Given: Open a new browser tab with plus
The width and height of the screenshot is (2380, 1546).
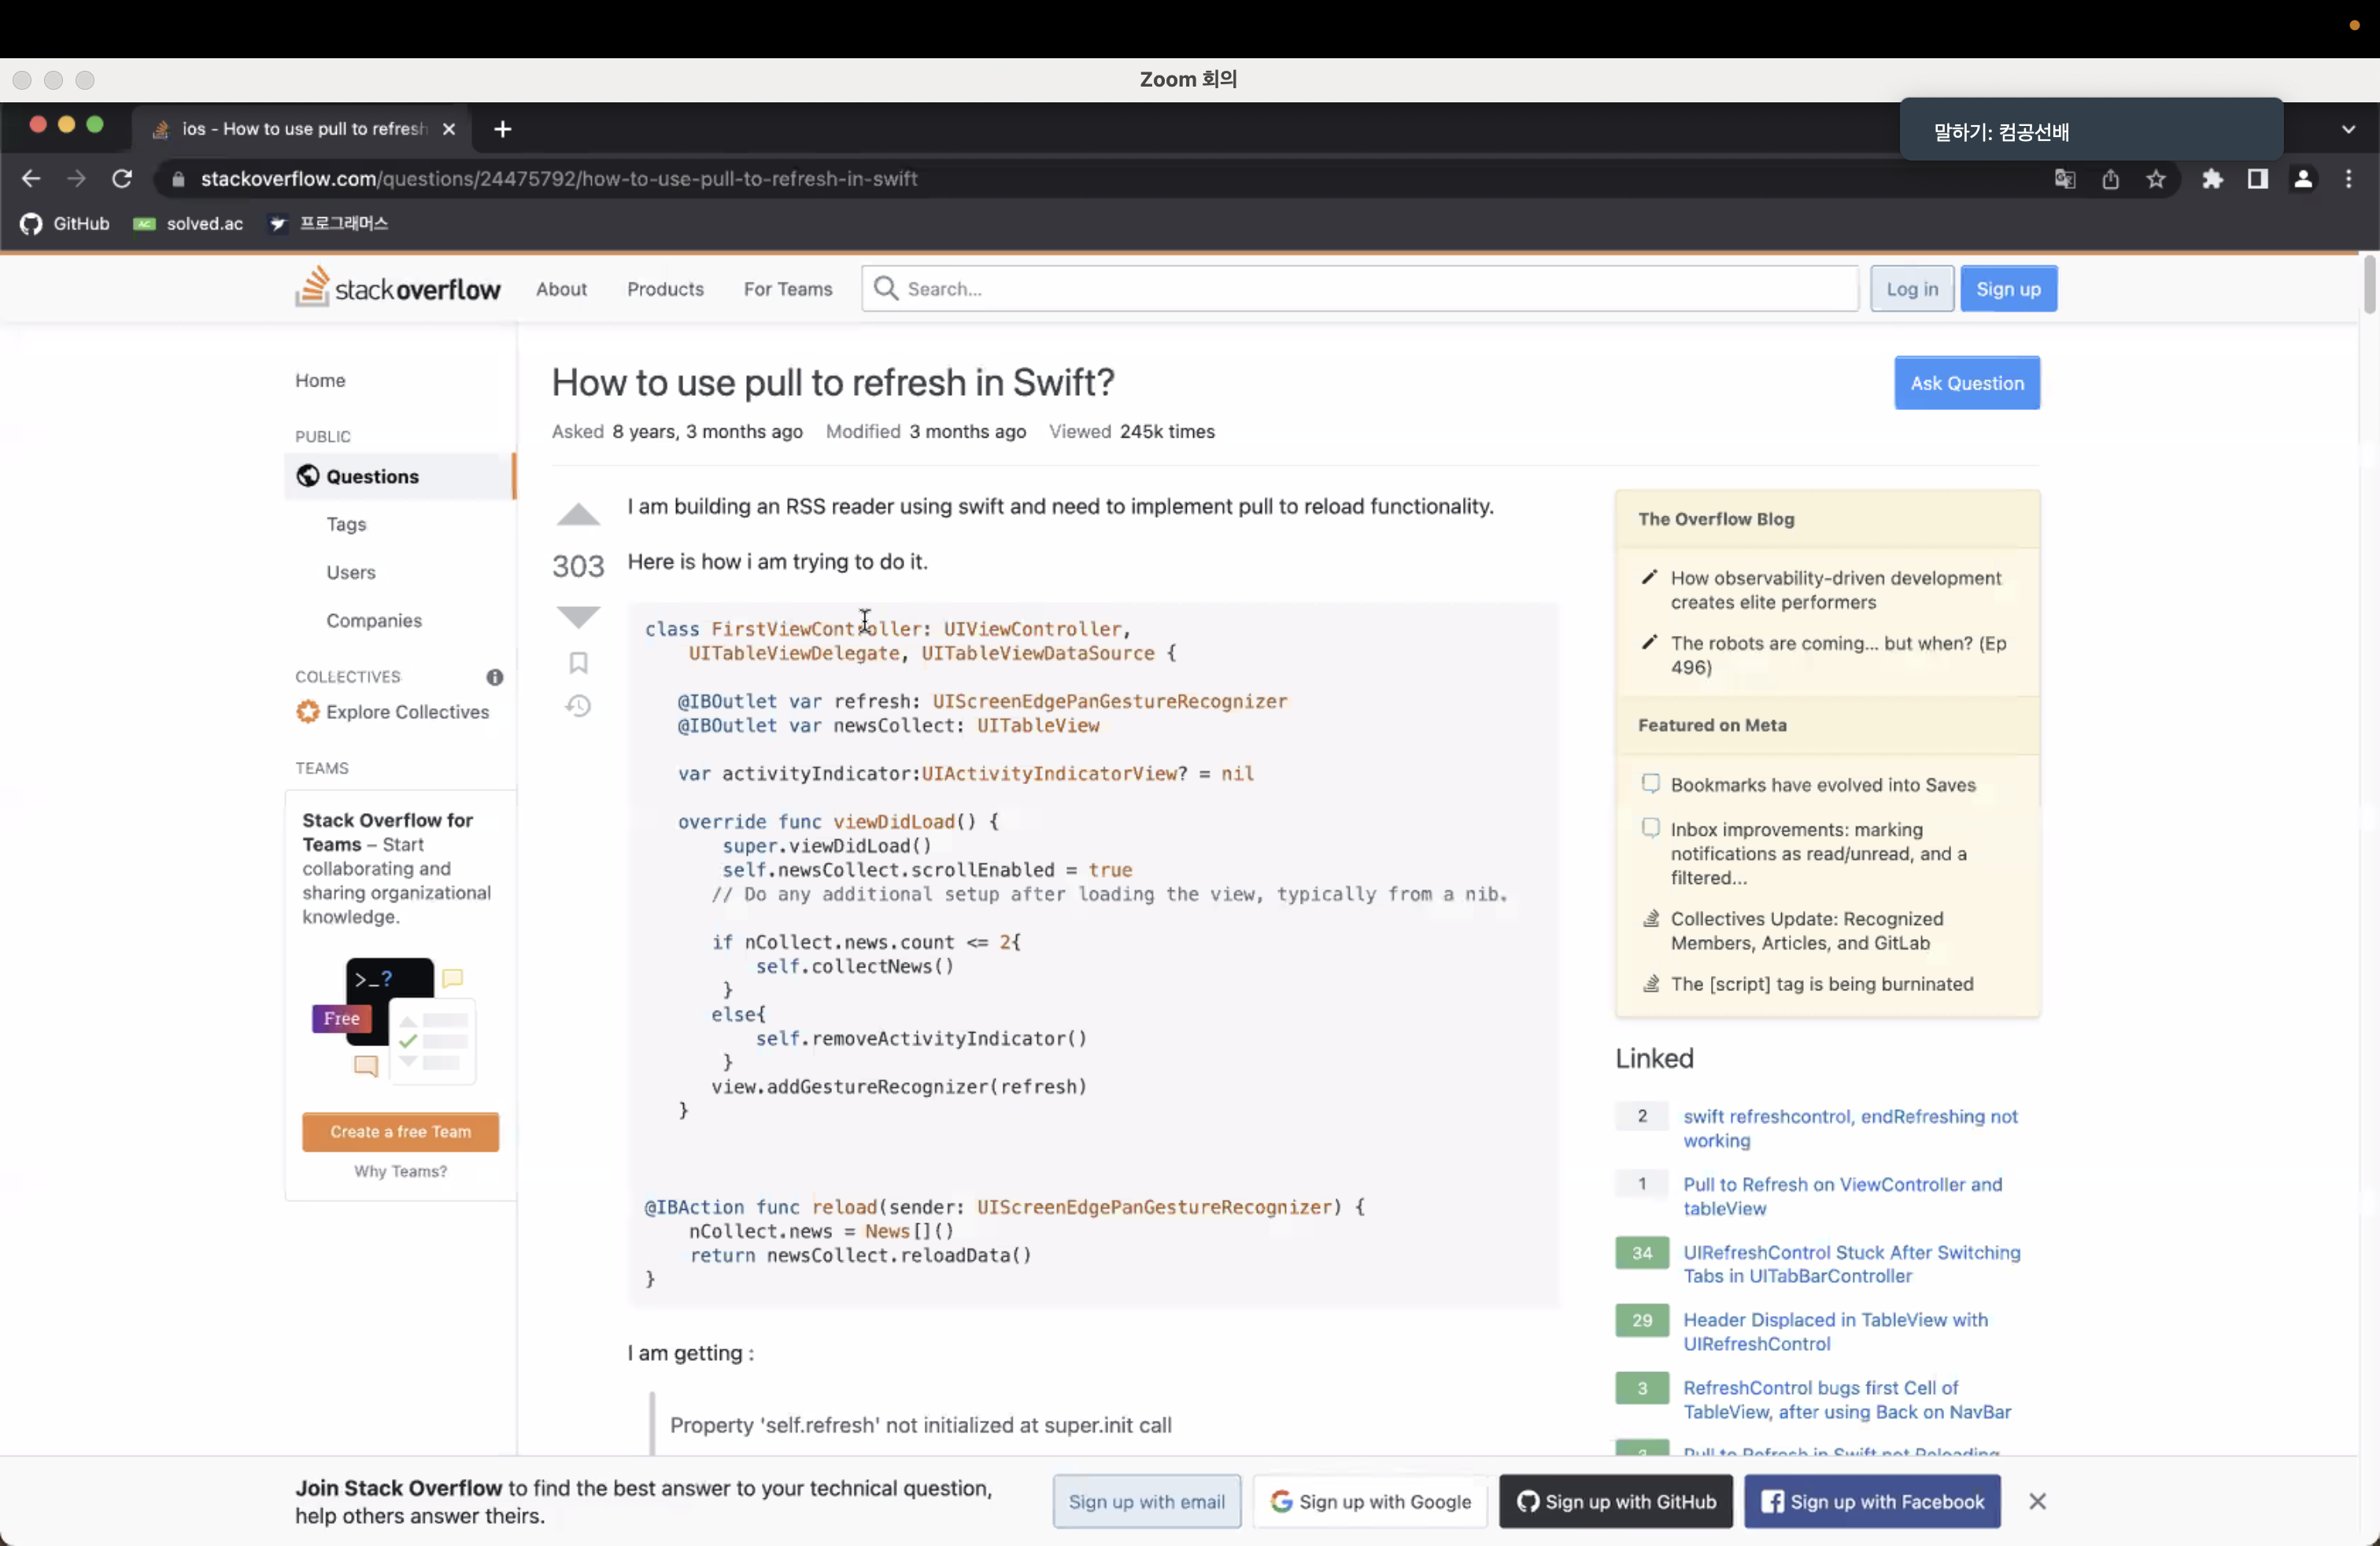Looking at the screenshot, I should click(x=503, y=129).
